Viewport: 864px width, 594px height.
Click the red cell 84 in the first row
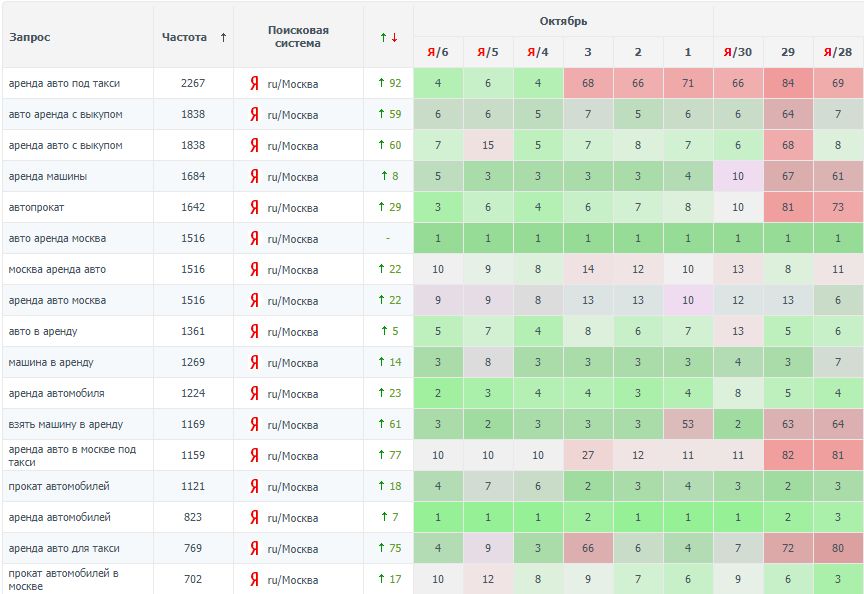(788, 83)
